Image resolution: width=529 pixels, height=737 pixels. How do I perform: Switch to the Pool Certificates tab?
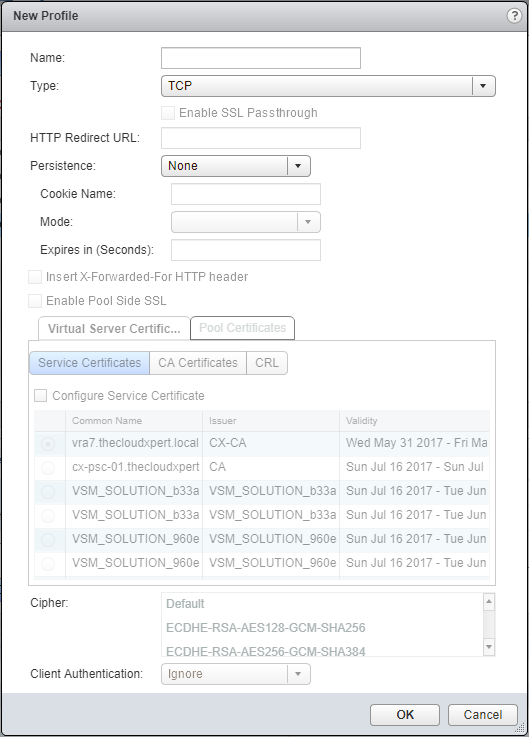pyautogui.click(x=243, y=328)
